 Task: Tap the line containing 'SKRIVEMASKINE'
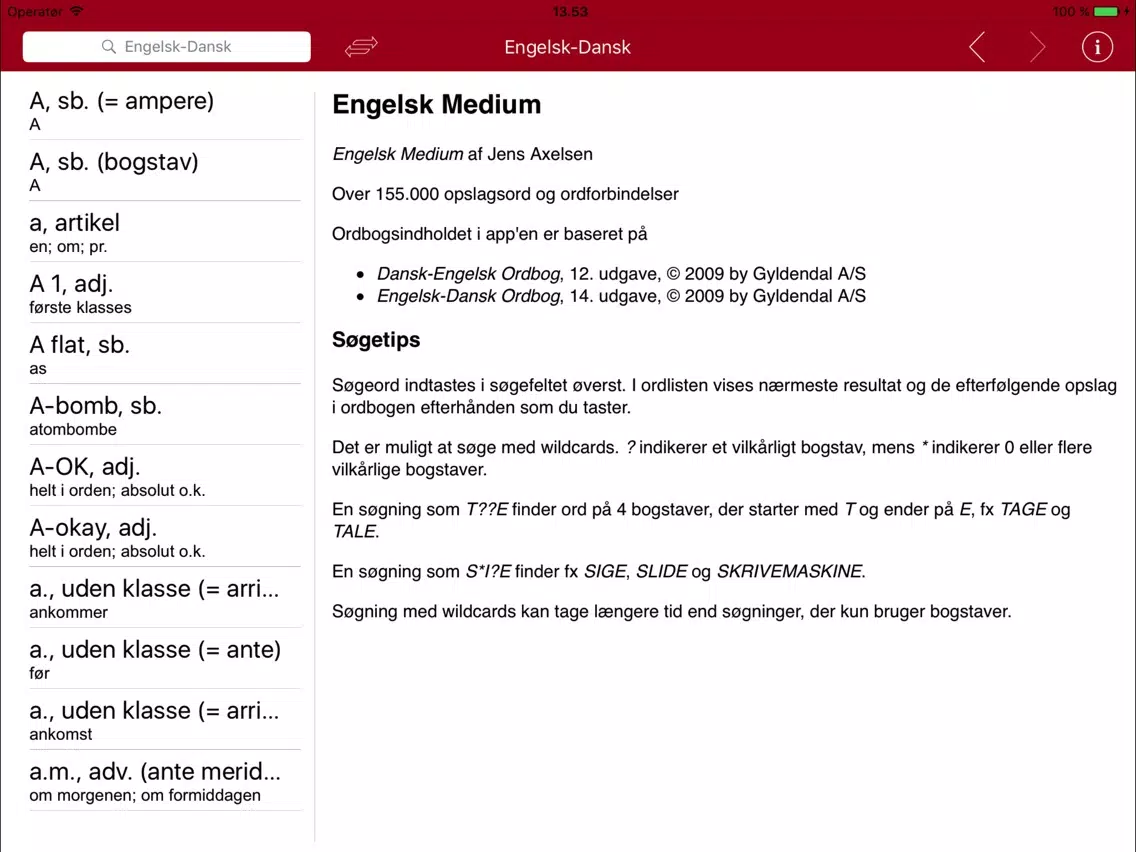click(x=599, y=572)
